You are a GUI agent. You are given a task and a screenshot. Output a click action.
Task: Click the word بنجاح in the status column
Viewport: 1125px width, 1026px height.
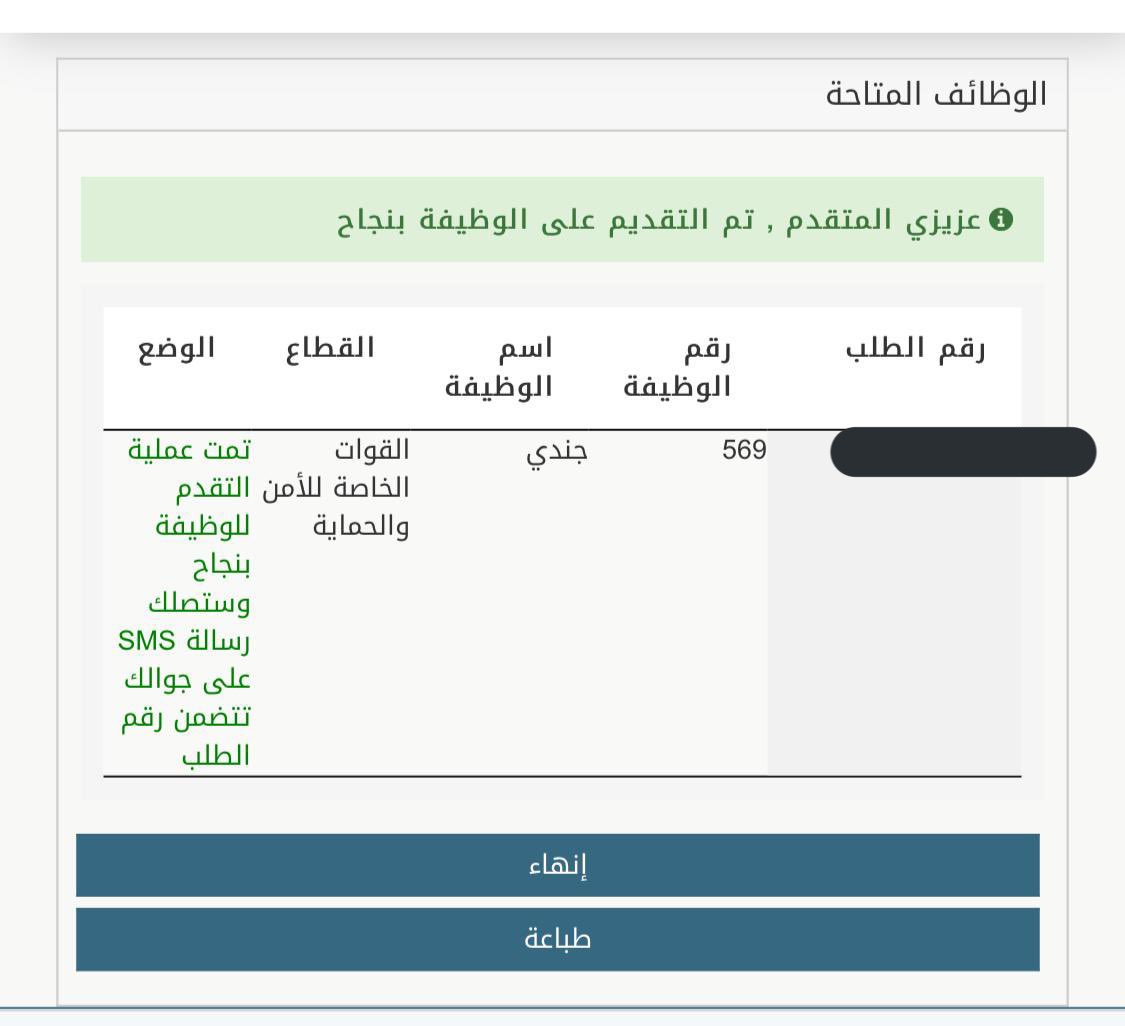tap(221, 565)
